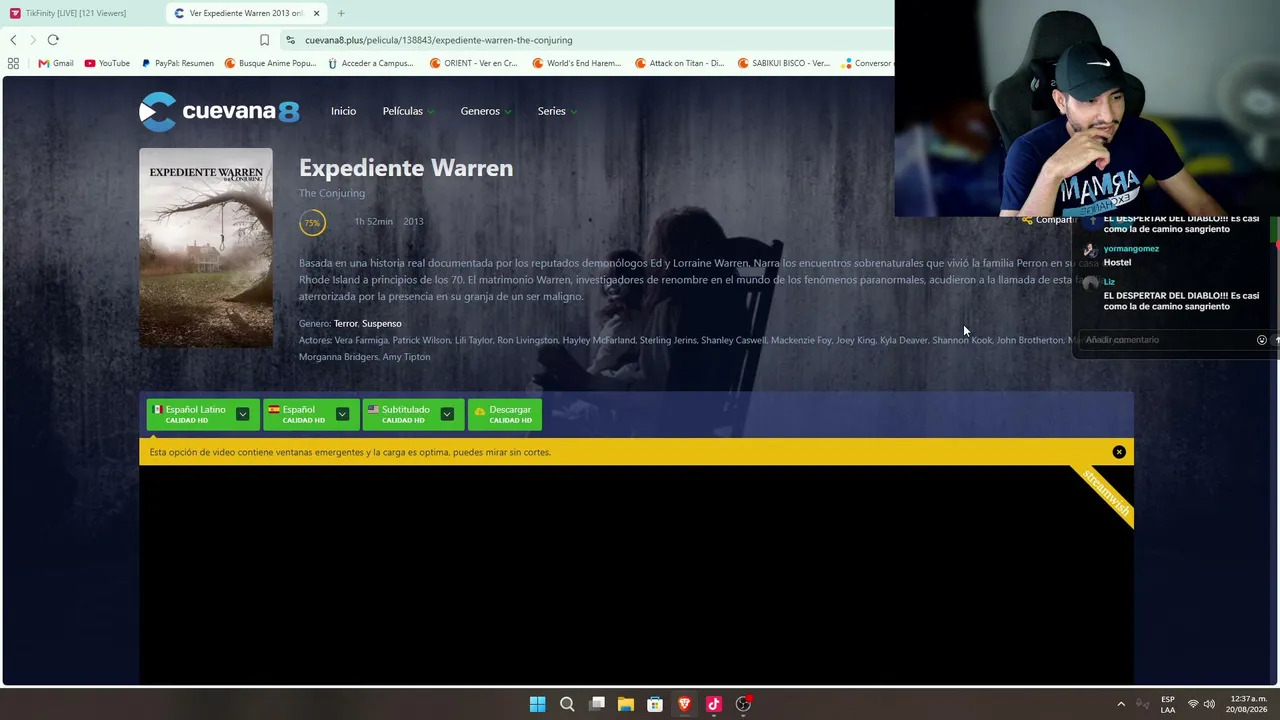Click actor Vera Farmiga's name
Viewport: 1280px width, 720px height.
361,340
